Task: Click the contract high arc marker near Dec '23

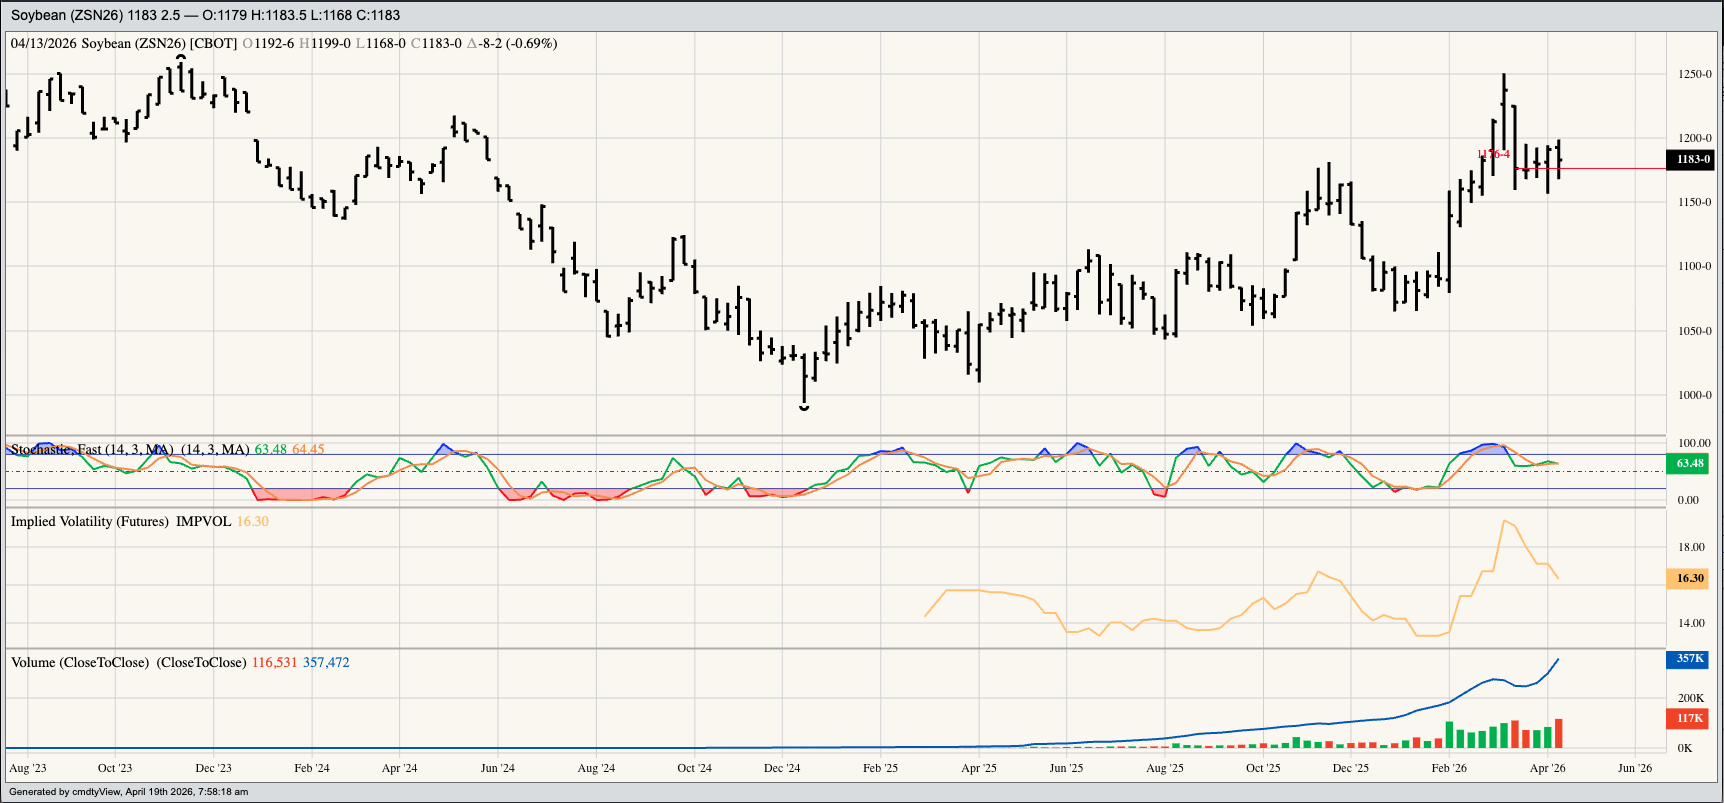Action: coord(181,58)
